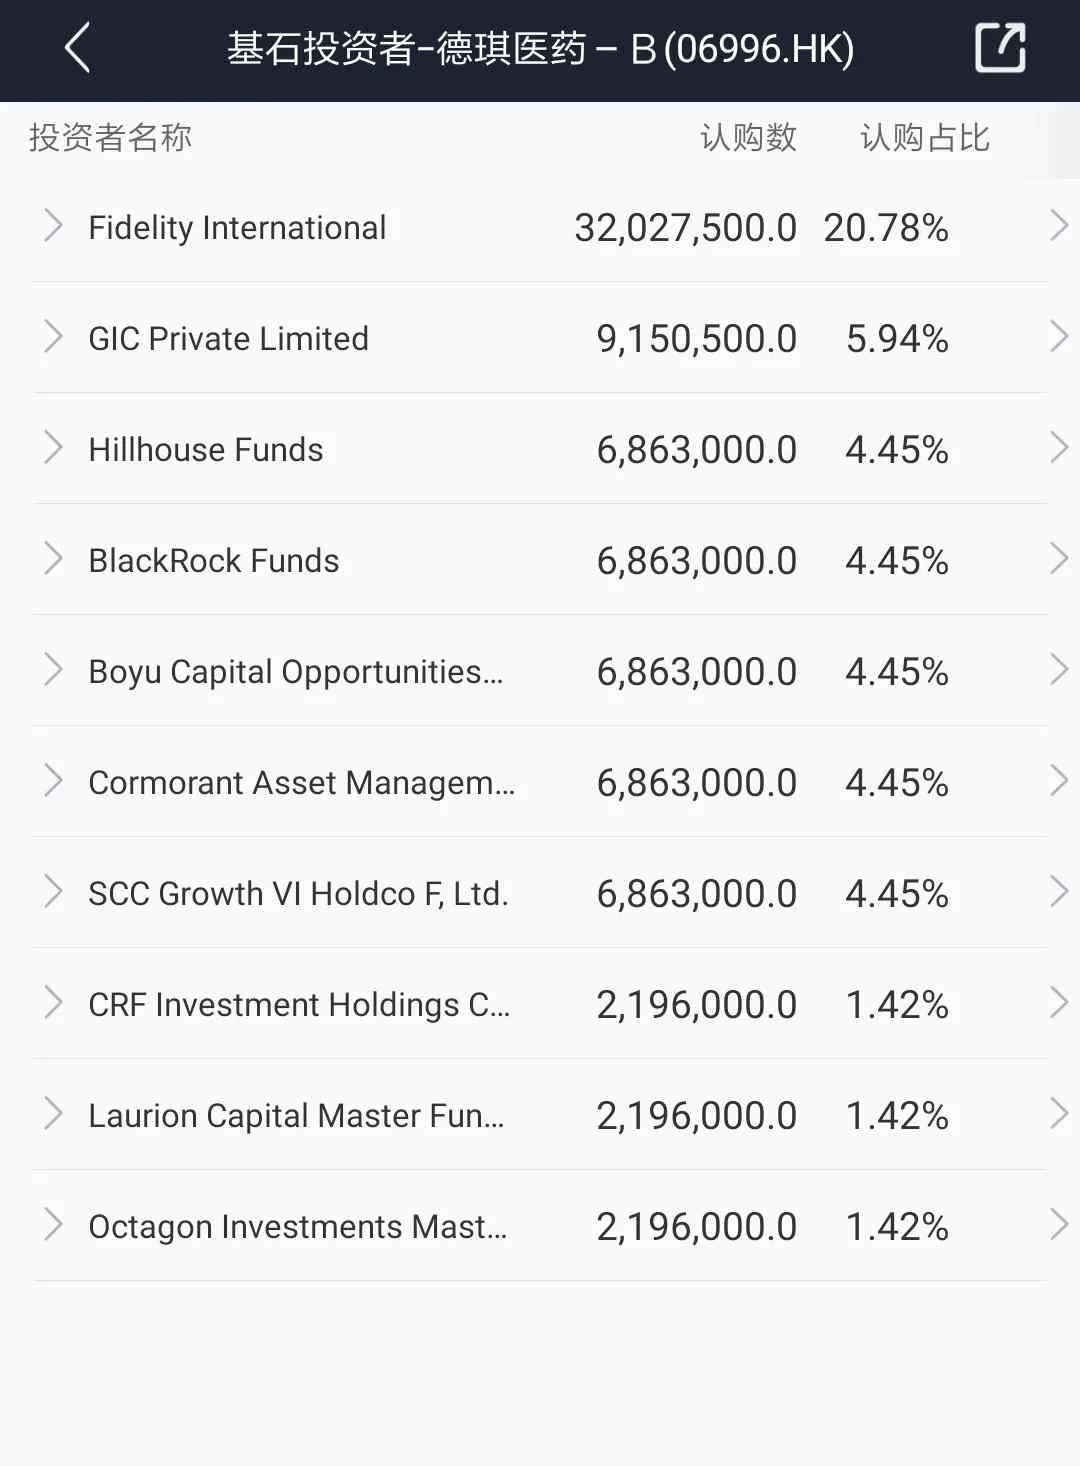Open SCC Growth VI right arrow

[1059, 893]
